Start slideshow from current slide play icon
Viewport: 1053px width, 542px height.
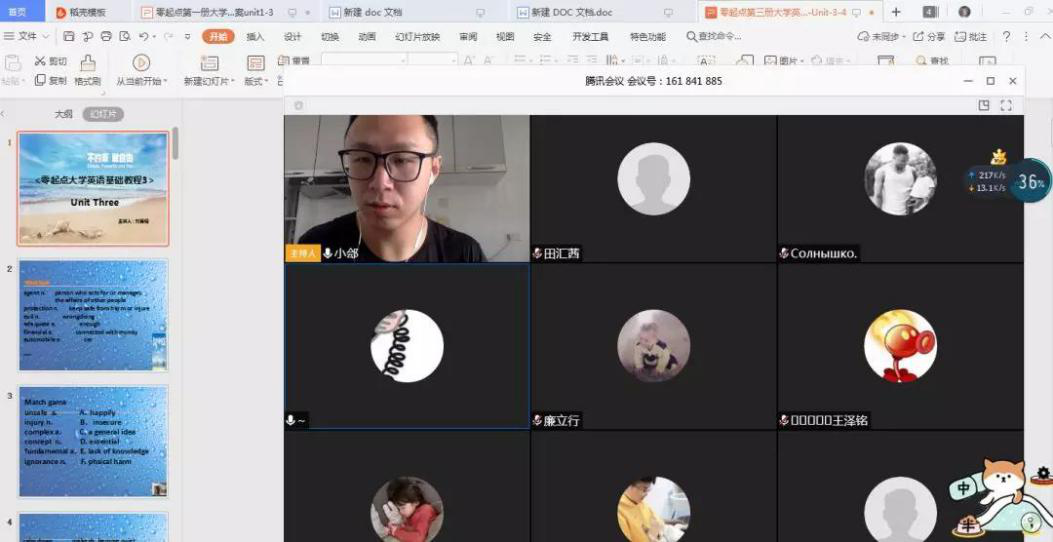(141, 63)
